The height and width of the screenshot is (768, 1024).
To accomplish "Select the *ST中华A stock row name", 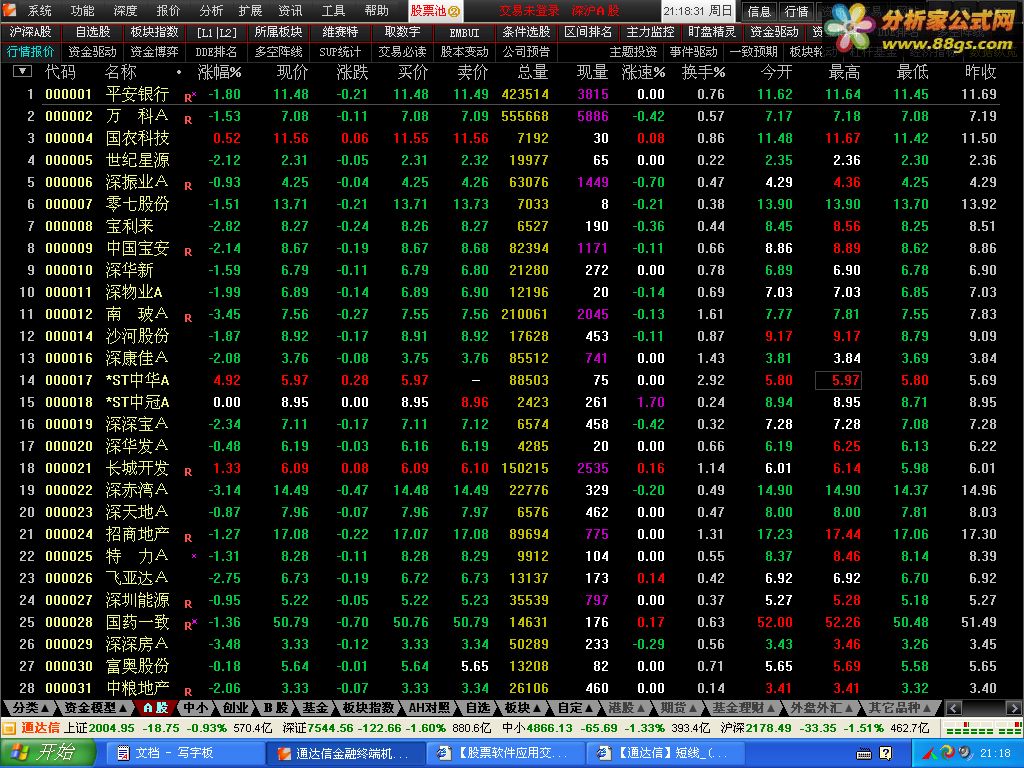I will coord(137,380).
